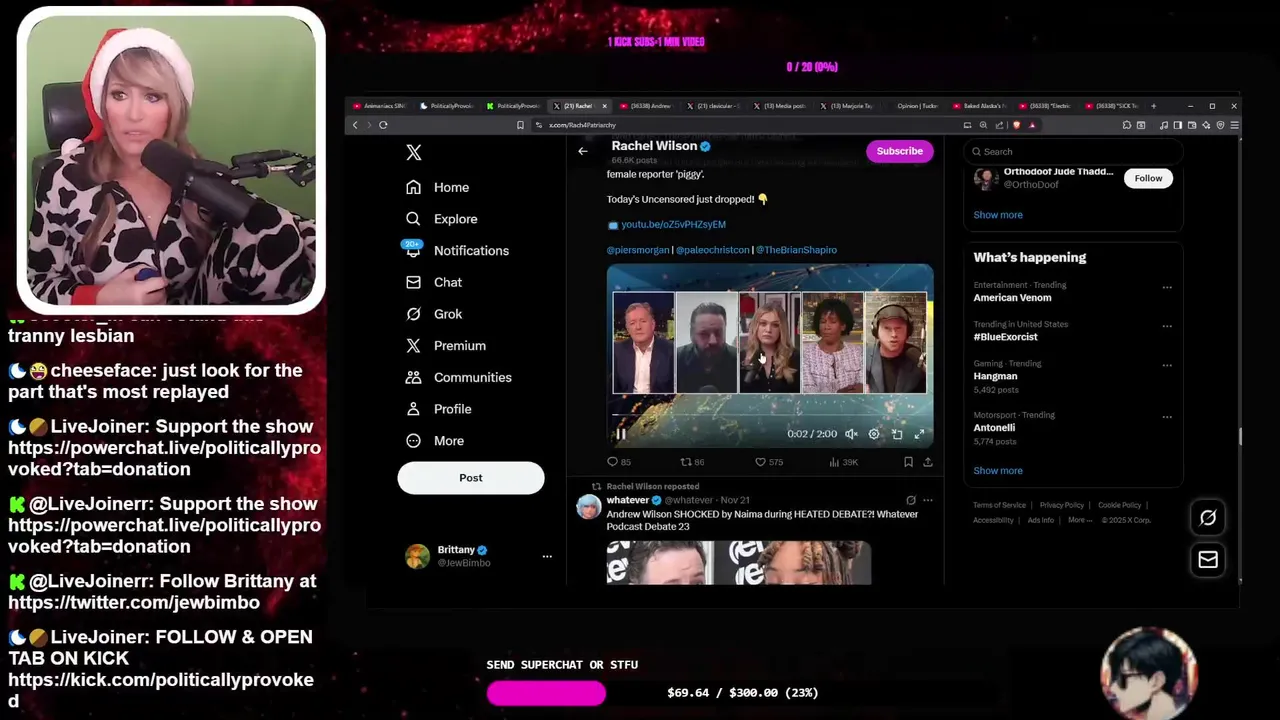The image size is (1280, 720).
Task: Repost the post with 86 reposts
Action: pos(692,462)
